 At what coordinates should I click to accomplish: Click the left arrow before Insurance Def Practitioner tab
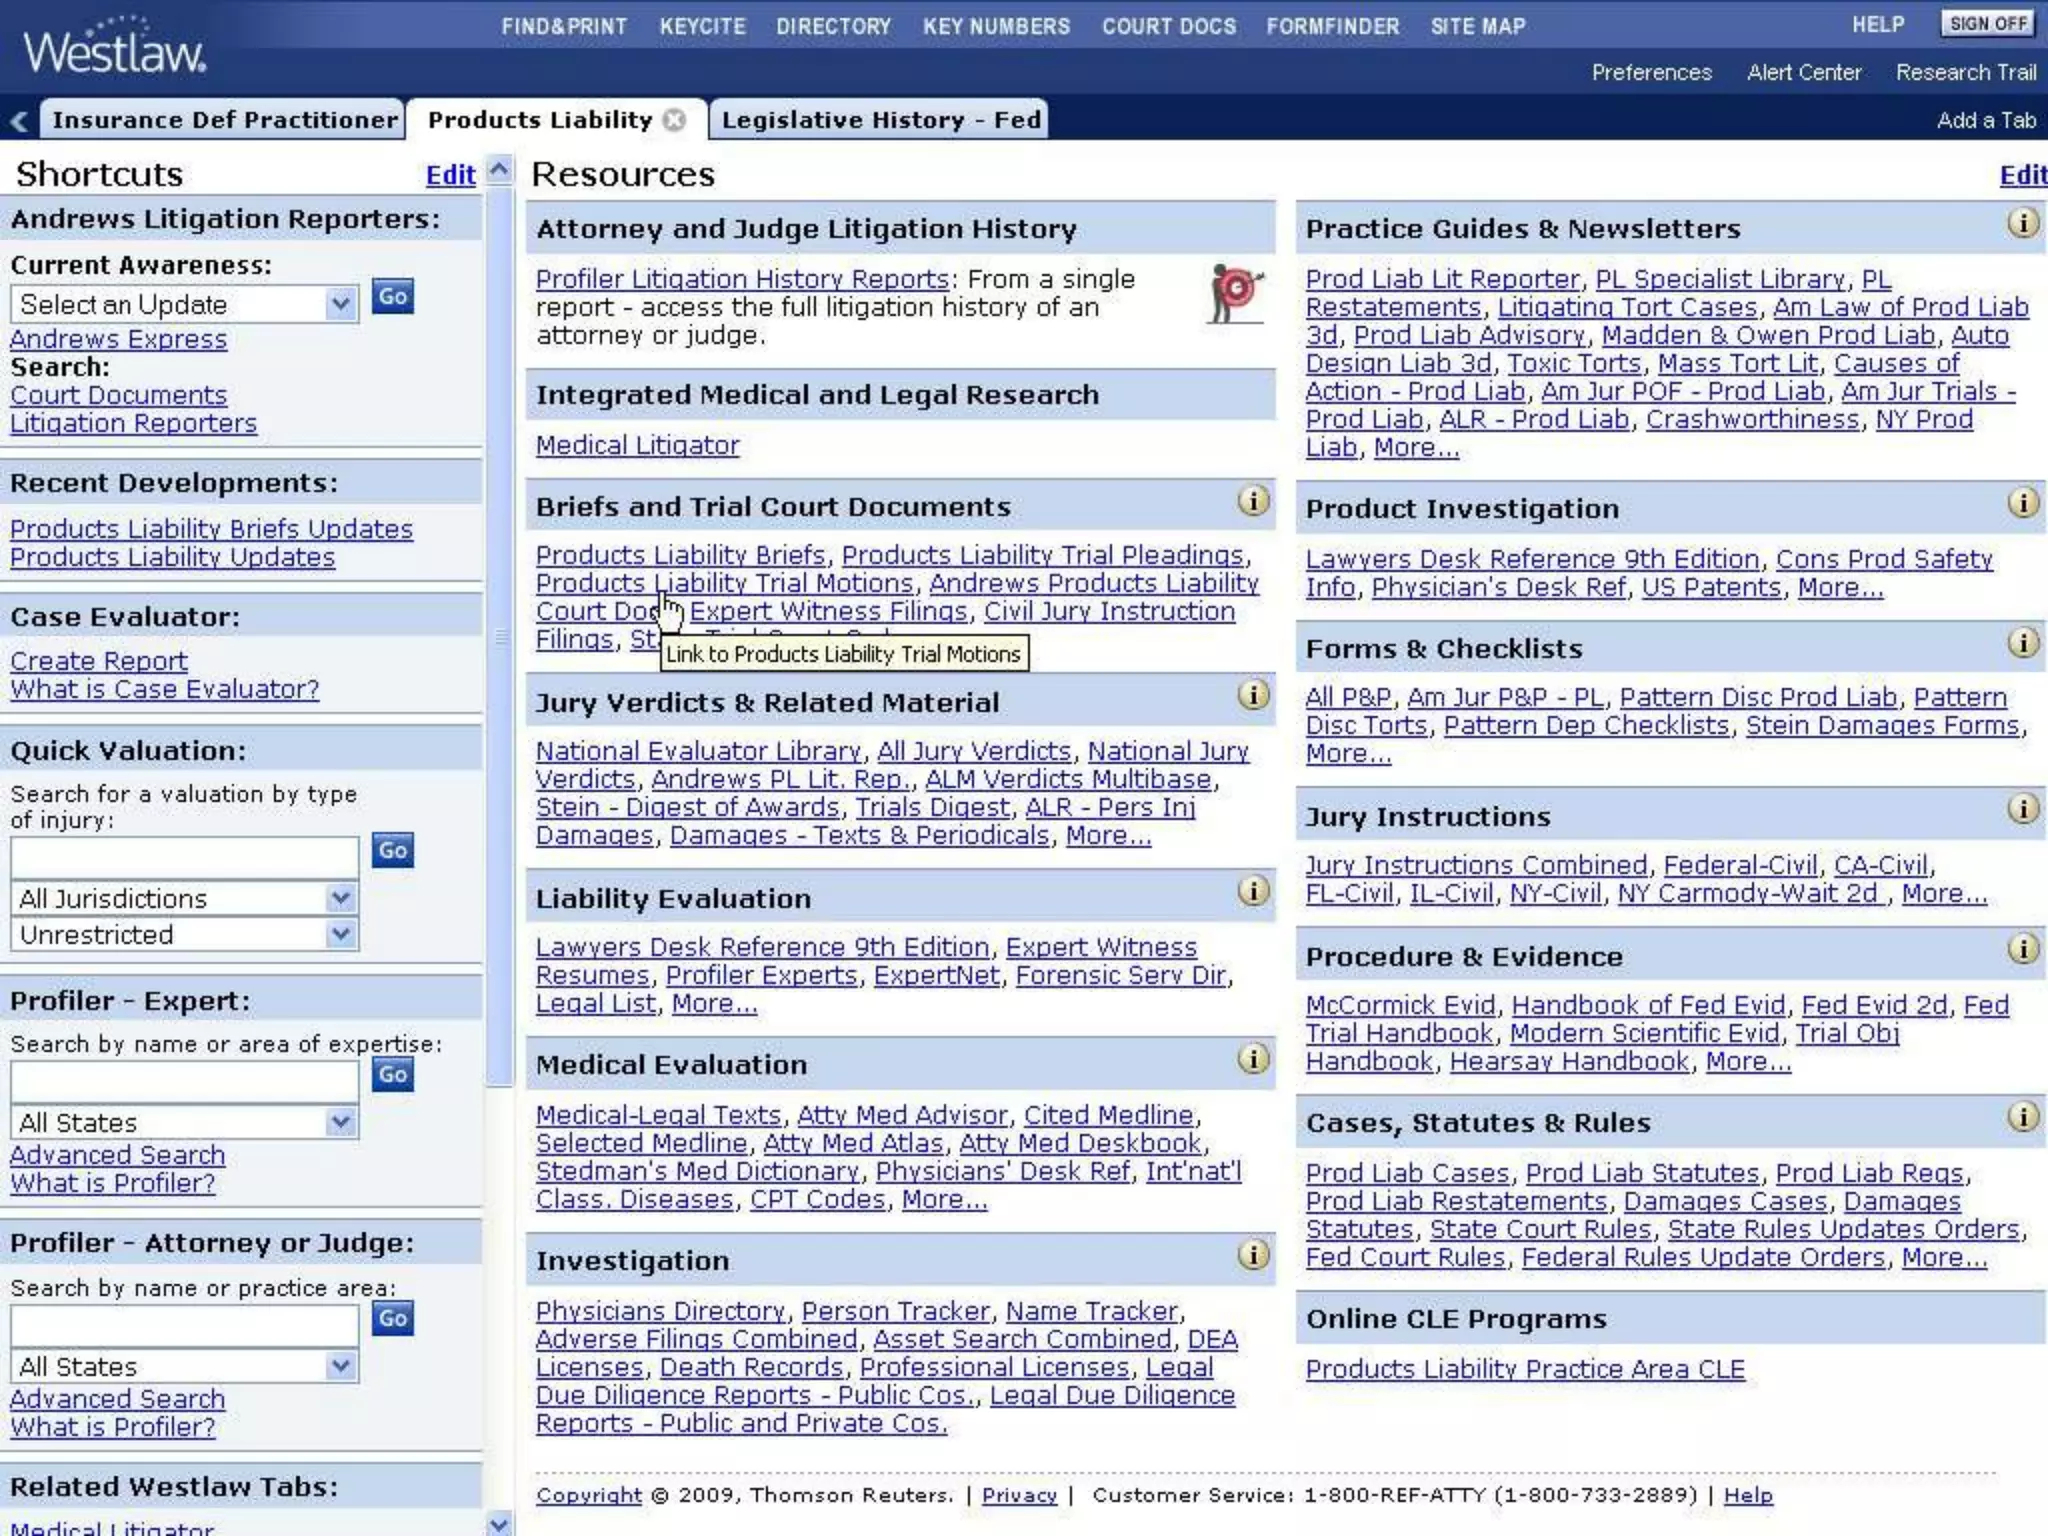point(19,121)
